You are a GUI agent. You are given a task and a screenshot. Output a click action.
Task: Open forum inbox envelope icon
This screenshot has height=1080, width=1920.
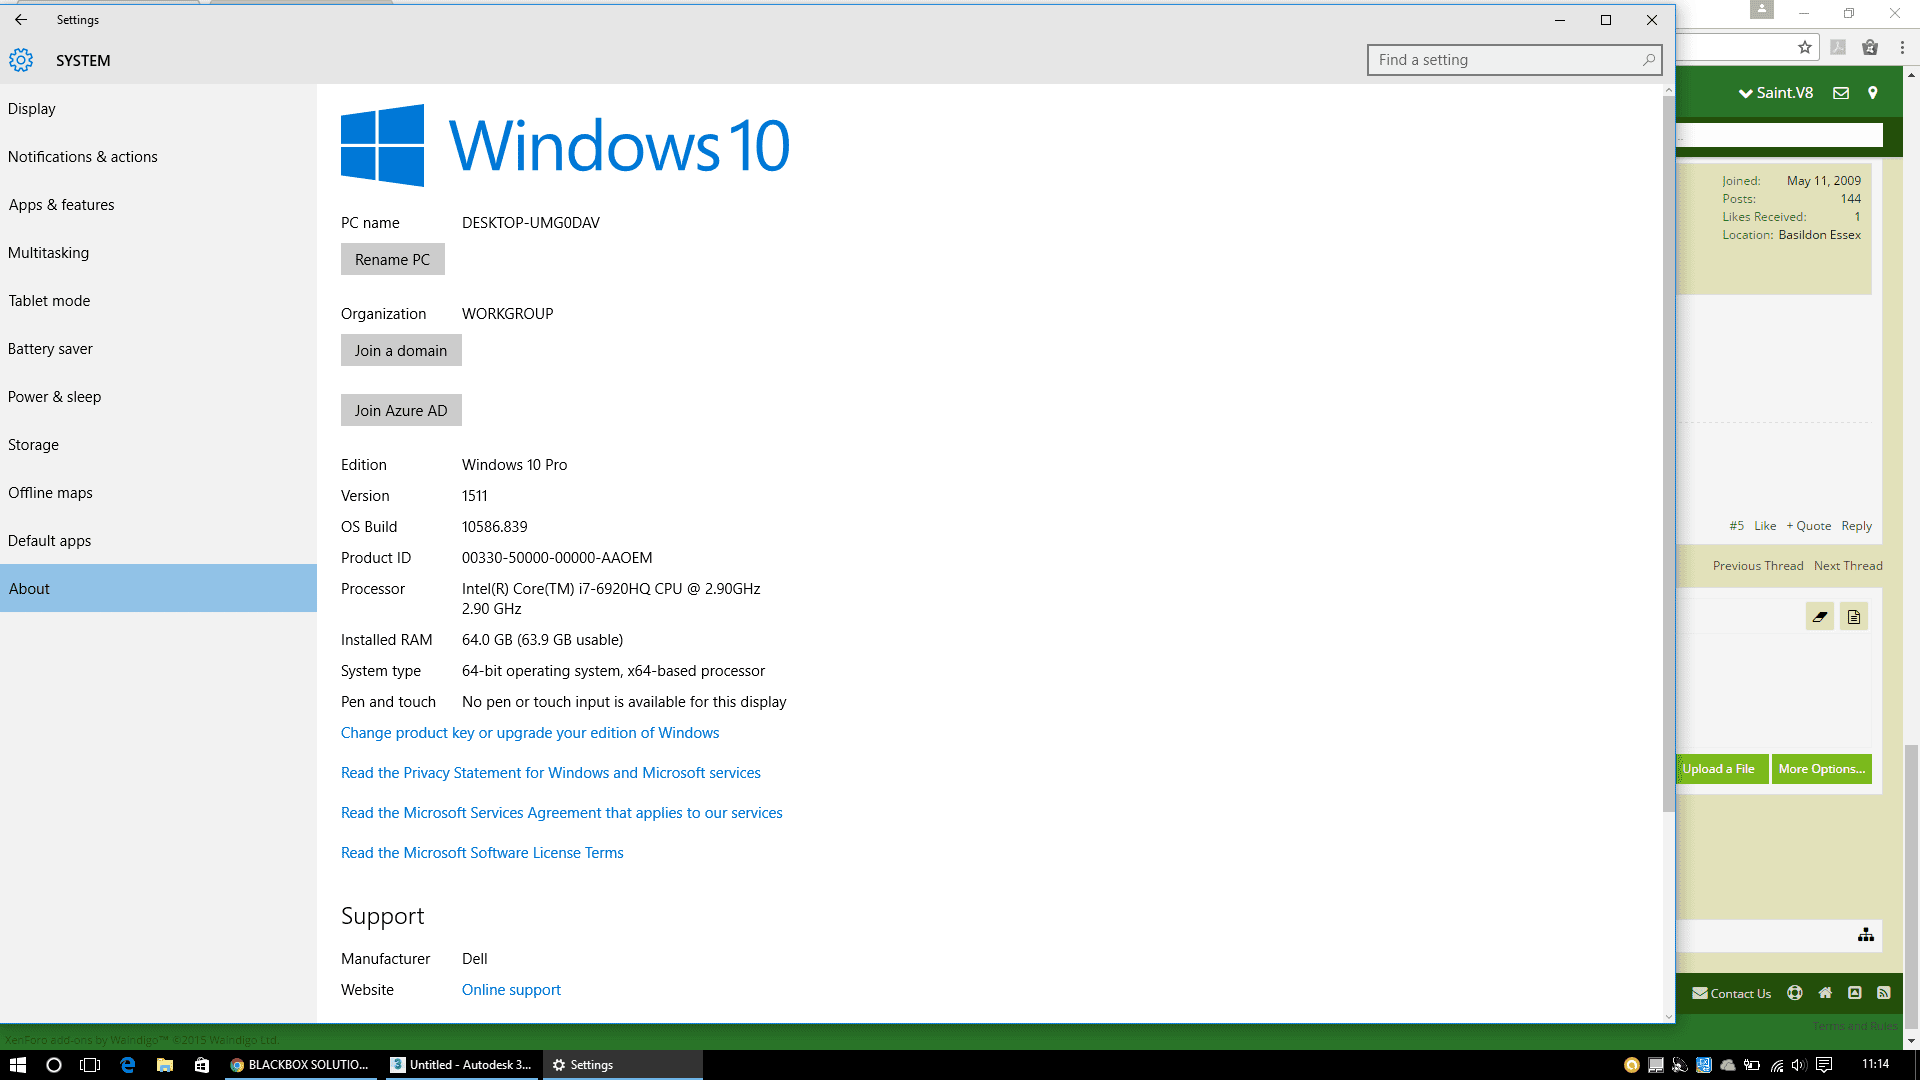(x=1841, y=93)
